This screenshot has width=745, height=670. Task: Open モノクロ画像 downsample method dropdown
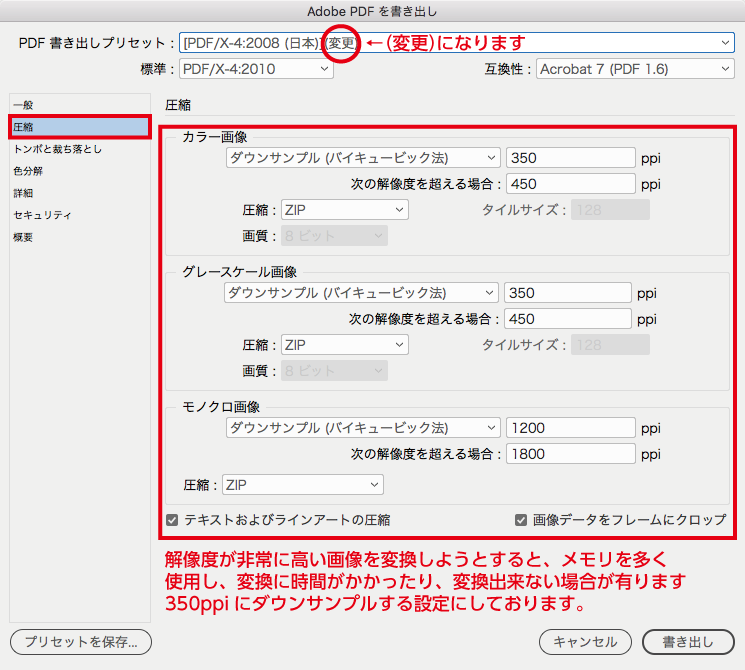click(363, 428)
